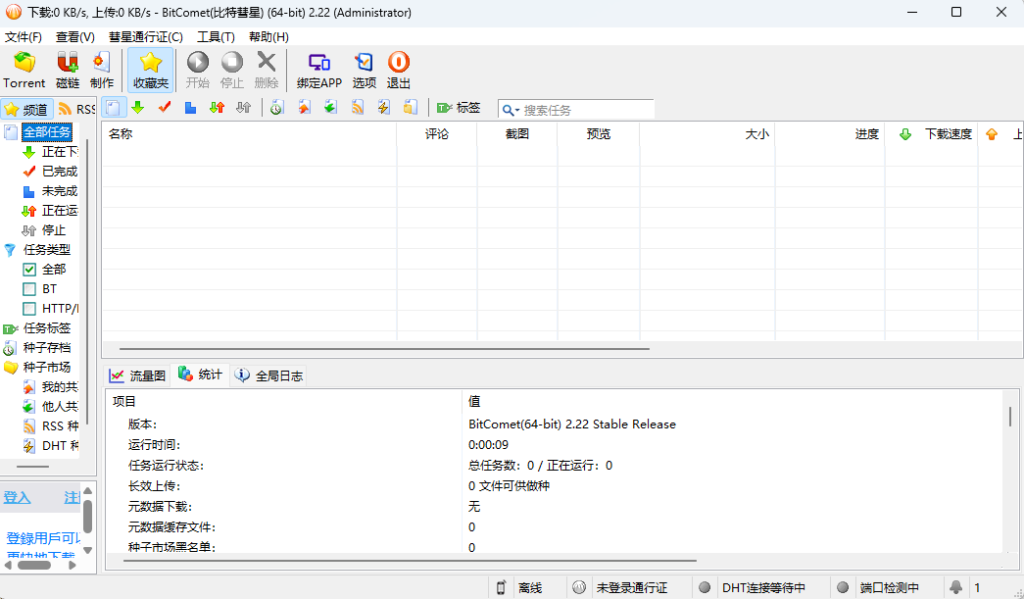The image size is (1024, 599).
Task: Sort by the 大小 column header
Action: 707,134
